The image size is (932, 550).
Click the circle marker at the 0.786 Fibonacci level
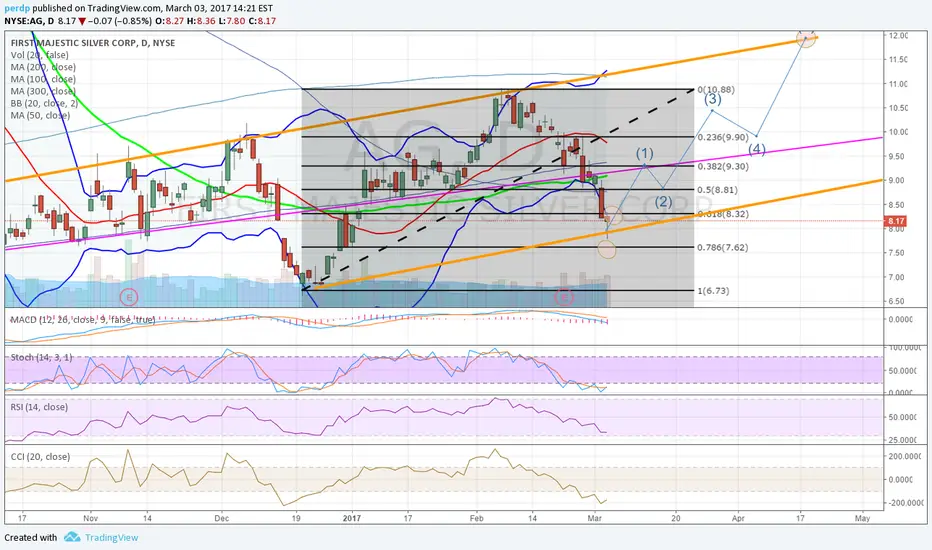click(607, 249)
